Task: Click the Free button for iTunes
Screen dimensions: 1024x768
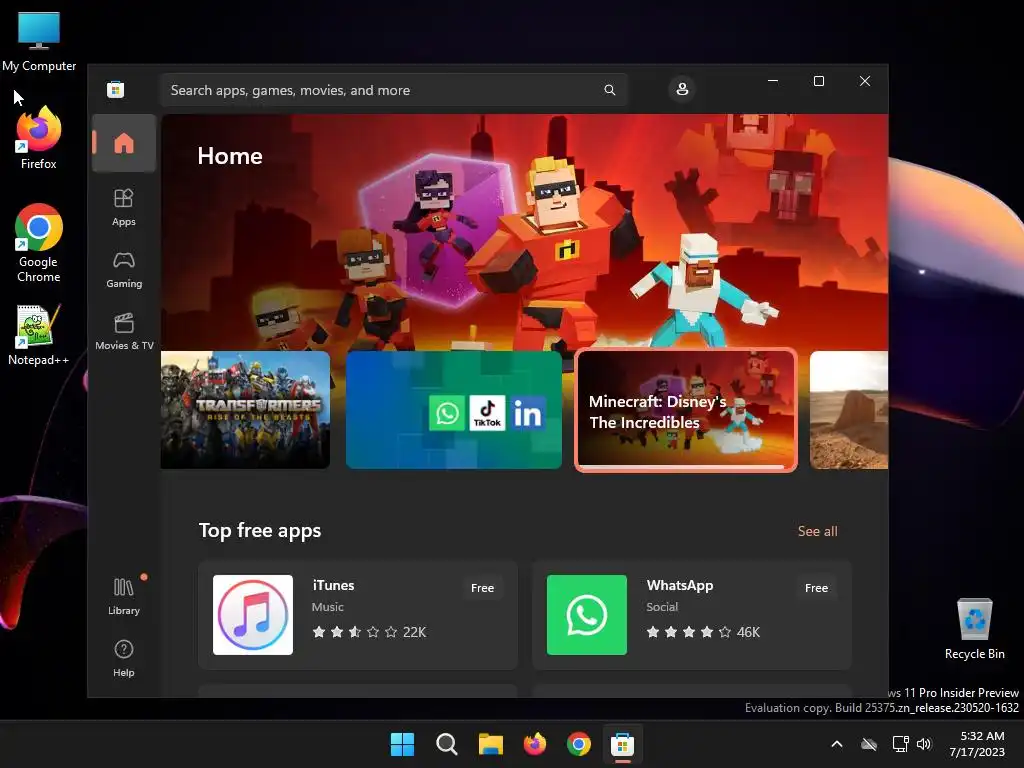Action: coord(482,588)
